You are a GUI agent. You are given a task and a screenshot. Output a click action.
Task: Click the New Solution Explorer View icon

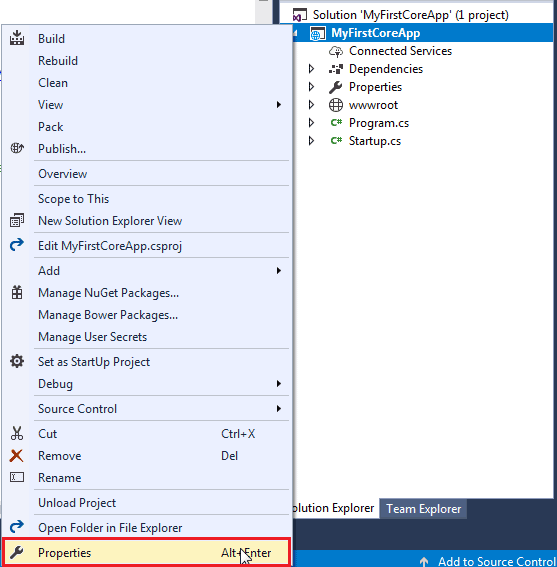(x=17, y=220)
